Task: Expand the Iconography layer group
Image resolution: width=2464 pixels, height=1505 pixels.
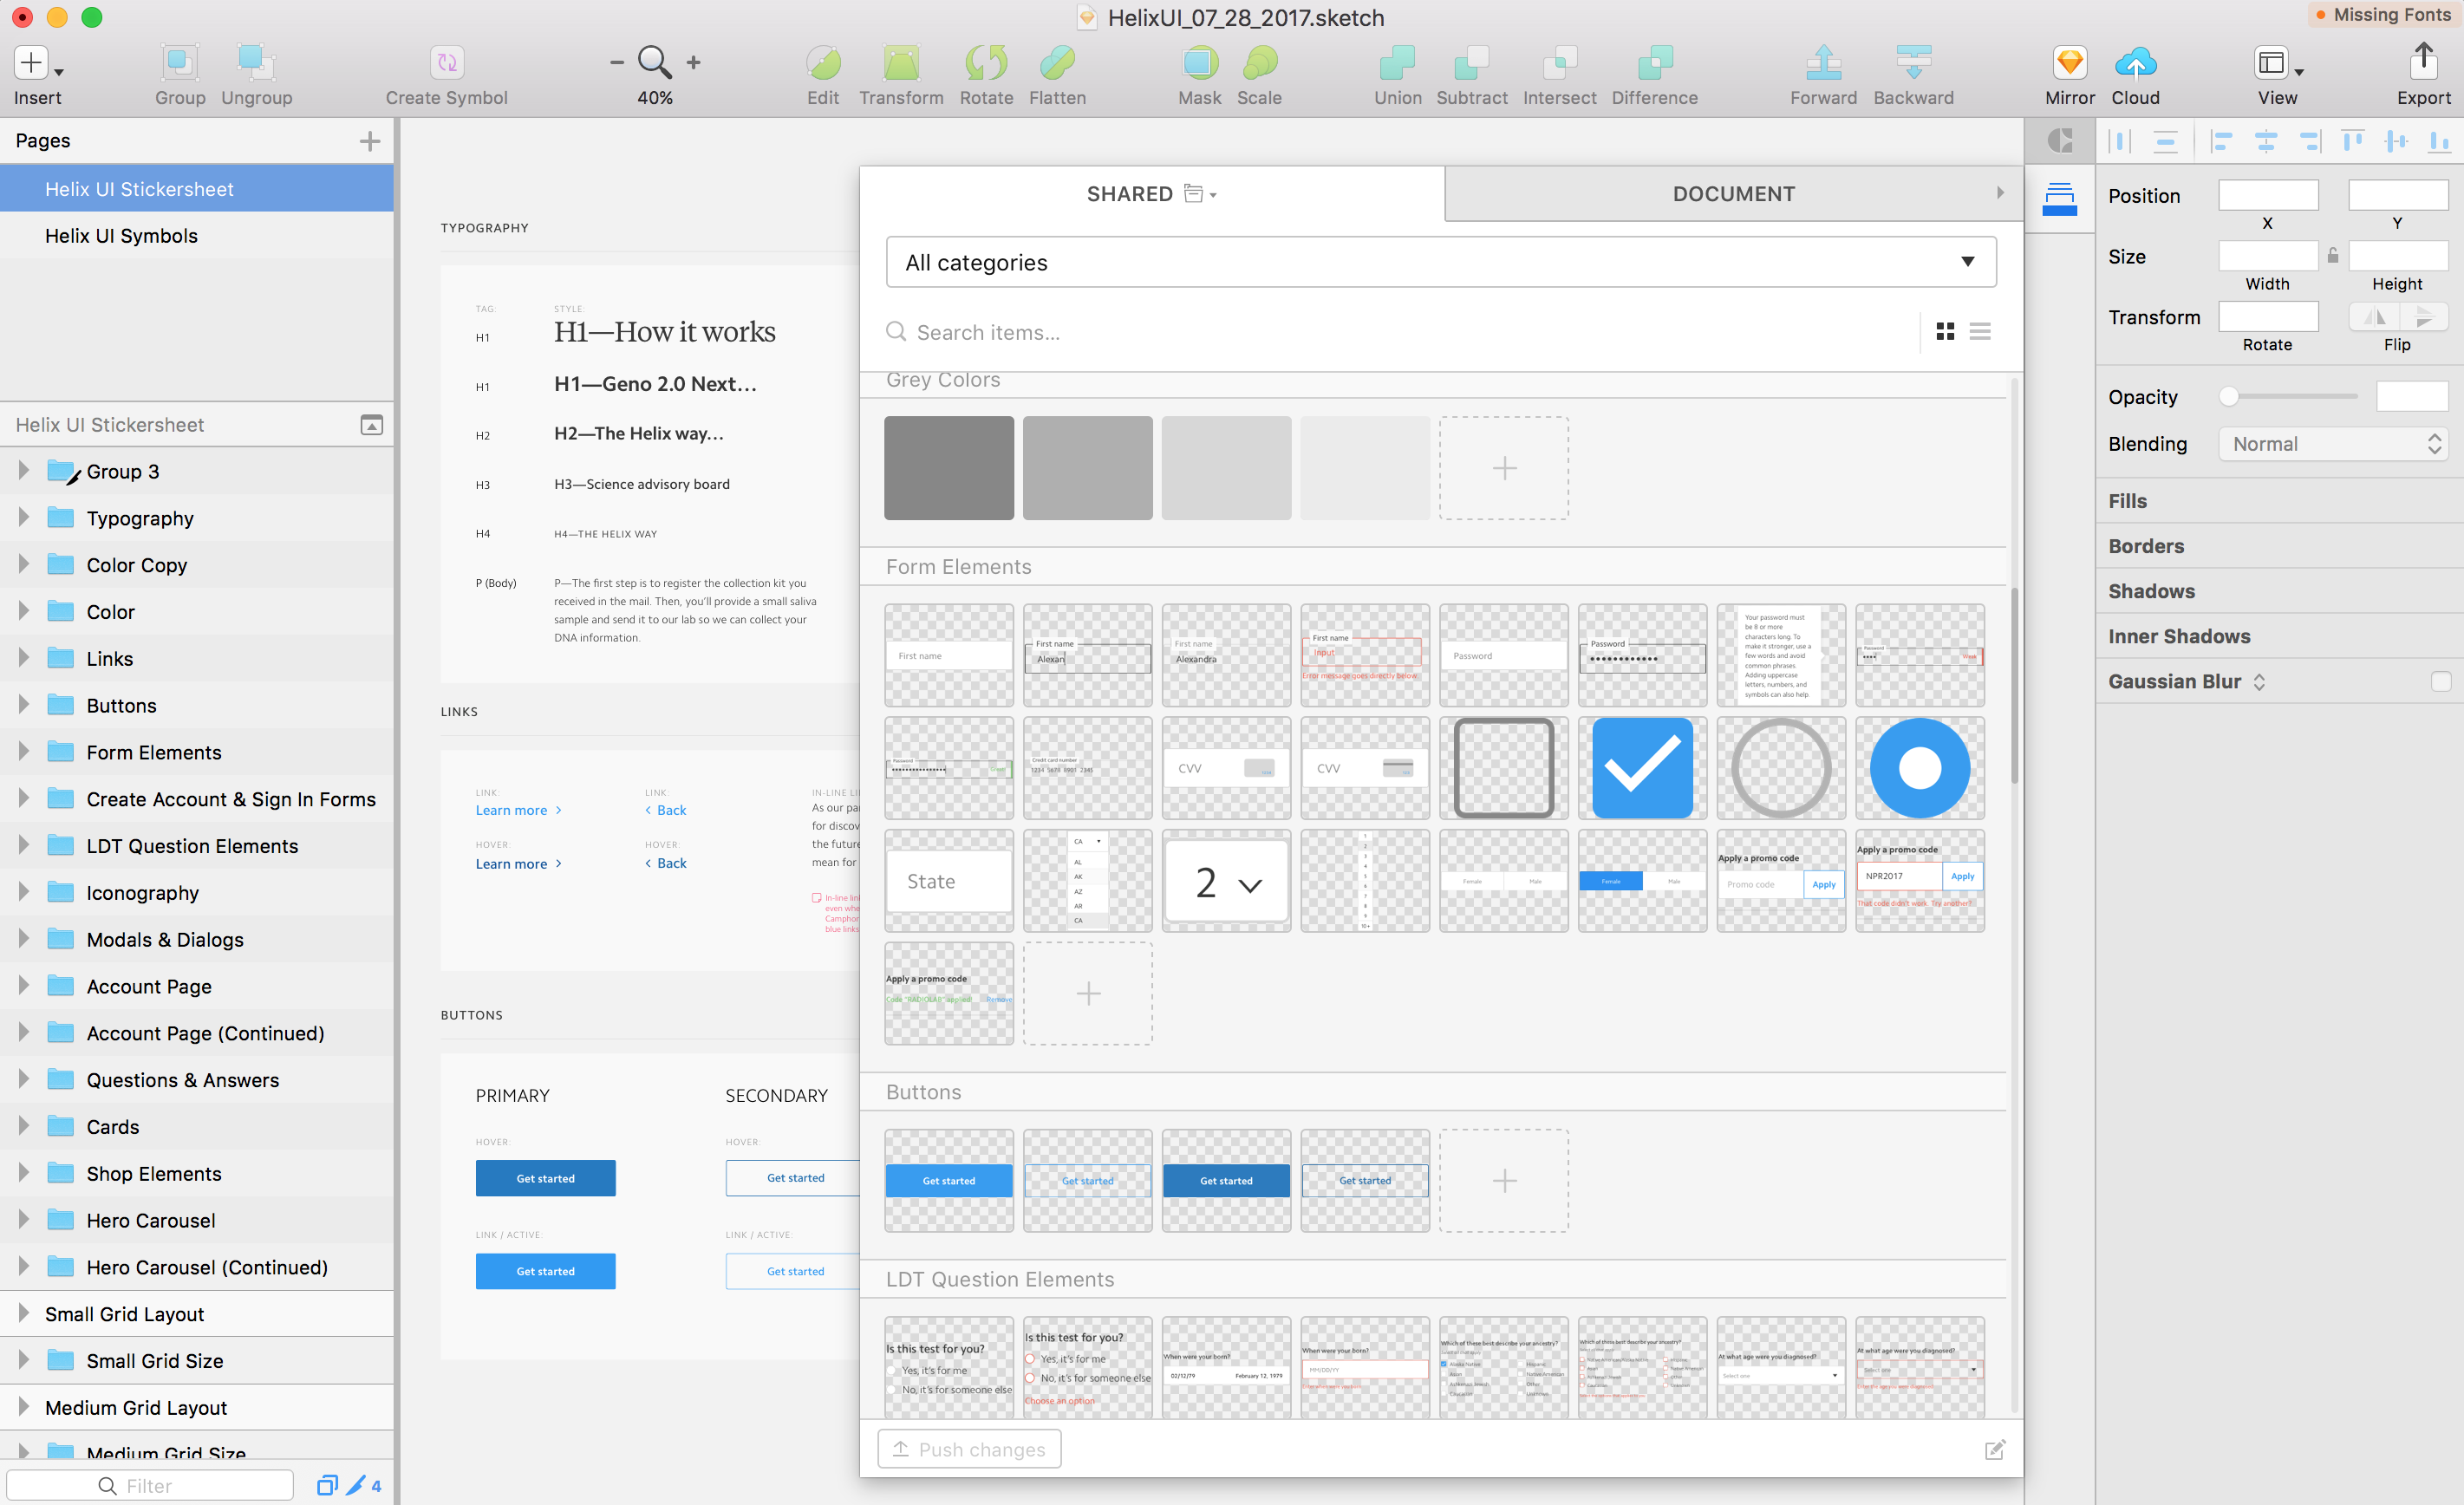Action: pyautogui.click(x=23, y=891)
